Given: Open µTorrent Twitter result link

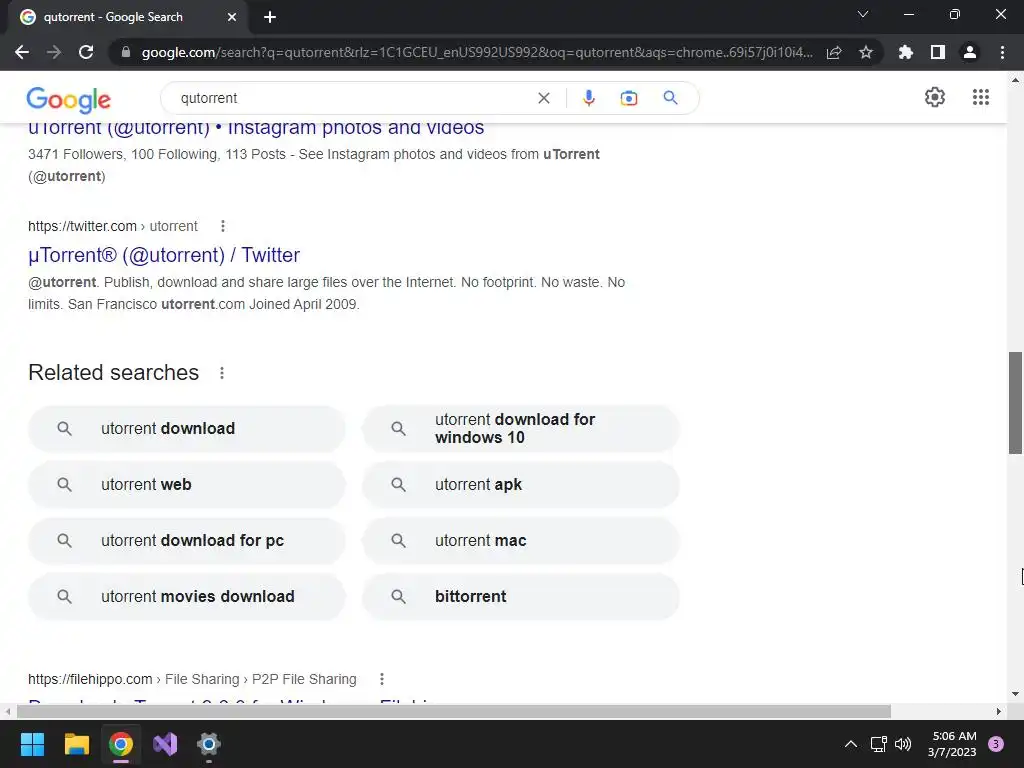Looking at the screenshot, I should [164, 255].
